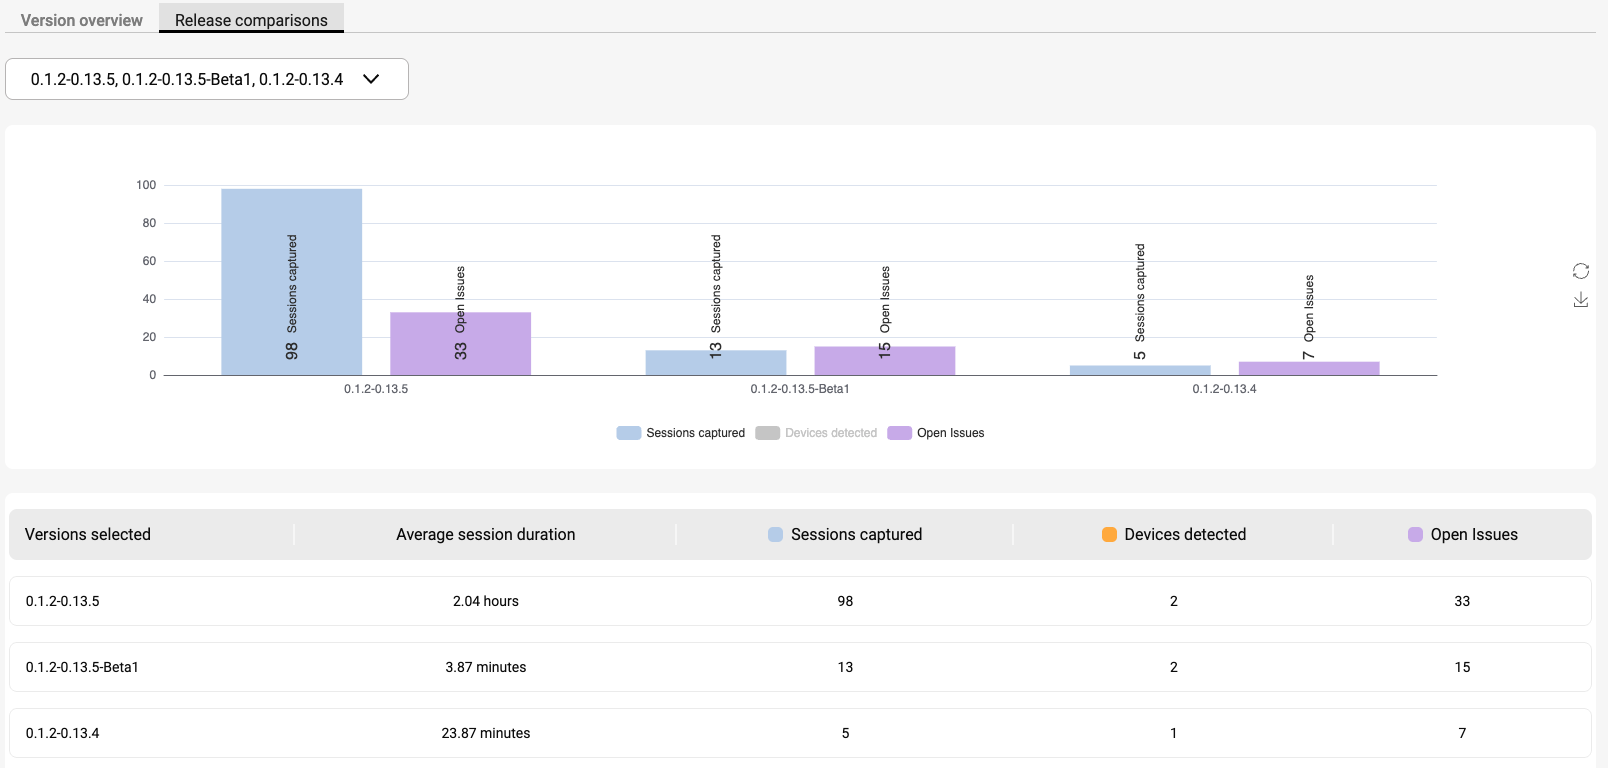Click orange swatch in Devices detected header
Viewport: 1608px width, 768px height.
click(1109, 535)
